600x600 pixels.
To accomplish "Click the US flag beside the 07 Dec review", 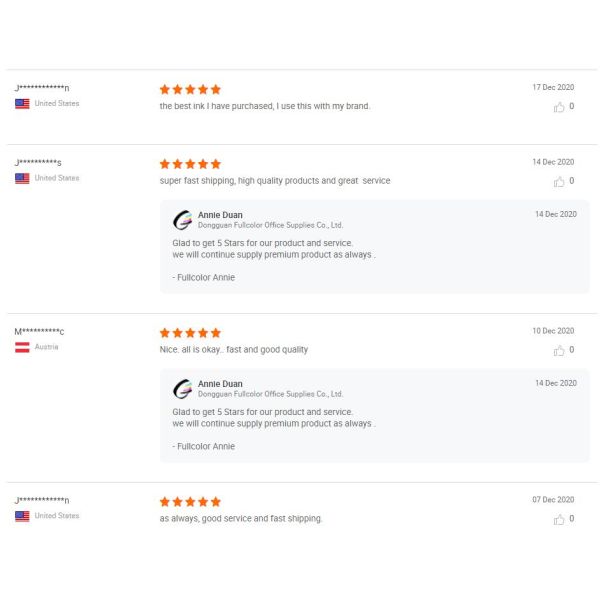I will click(x=22, y=516).
